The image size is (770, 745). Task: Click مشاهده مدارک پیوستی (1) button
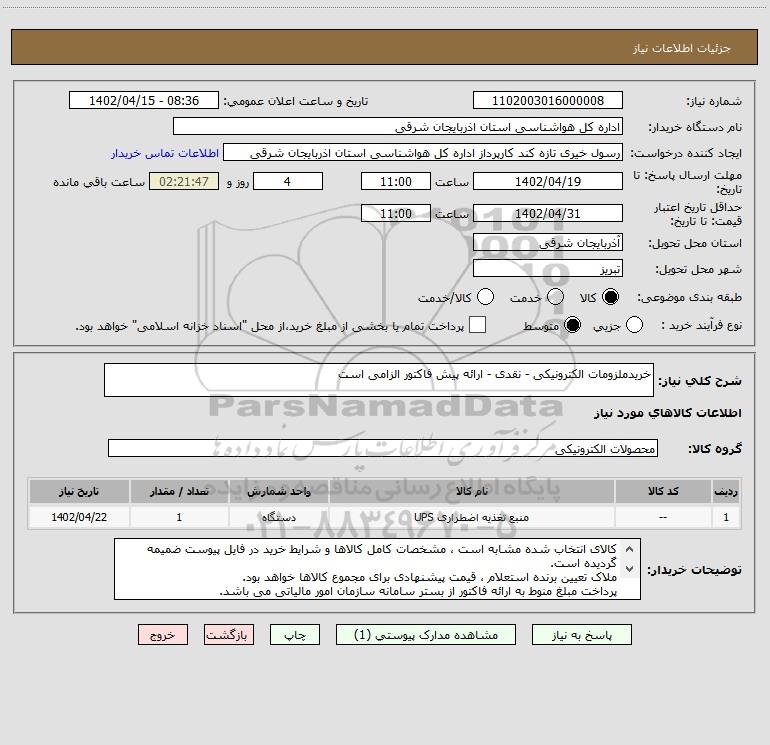(426, 635)
